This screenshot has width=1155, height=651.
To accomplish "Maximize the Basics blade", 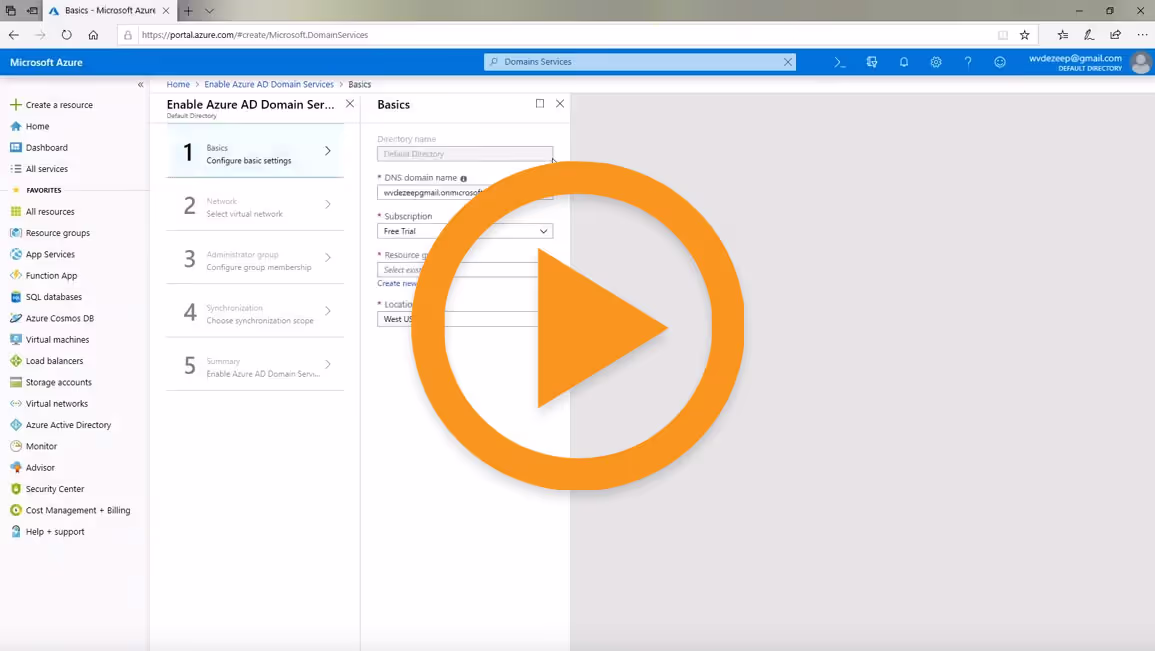I will [x=540, y=104].
